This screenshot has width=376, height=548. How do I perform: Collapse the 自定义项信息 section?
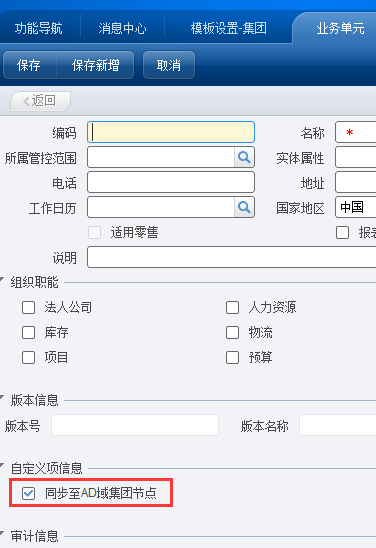(x=2, y=465)
